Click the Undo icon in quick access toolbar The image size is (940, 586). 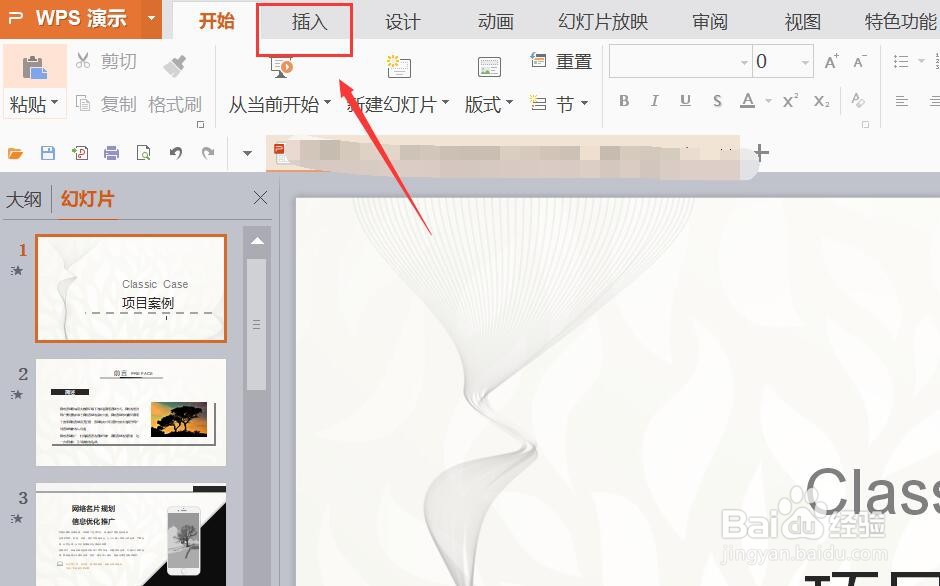pos(175,152)
